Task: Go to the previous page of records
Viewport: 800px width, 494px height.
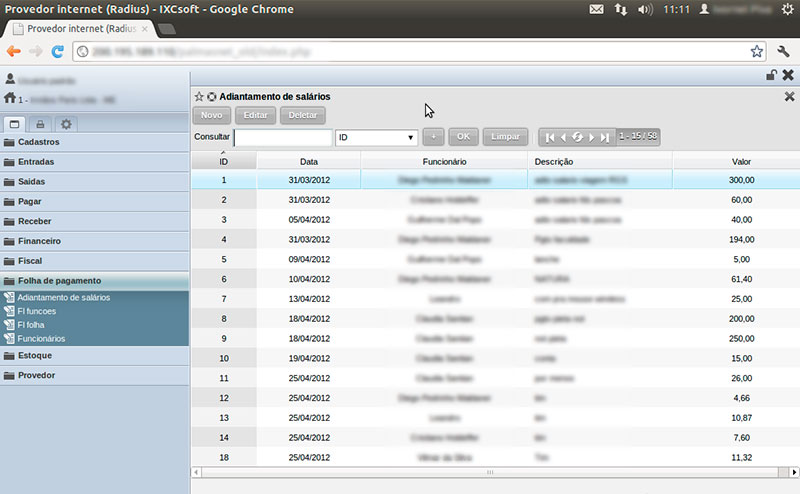Action: [563, 137]
